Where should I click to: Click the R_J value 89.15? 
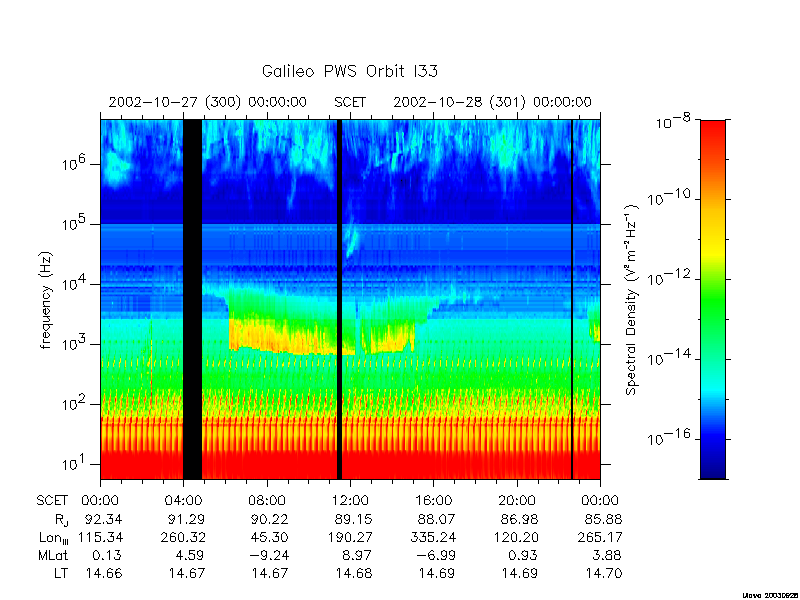[x=354, y=519]
